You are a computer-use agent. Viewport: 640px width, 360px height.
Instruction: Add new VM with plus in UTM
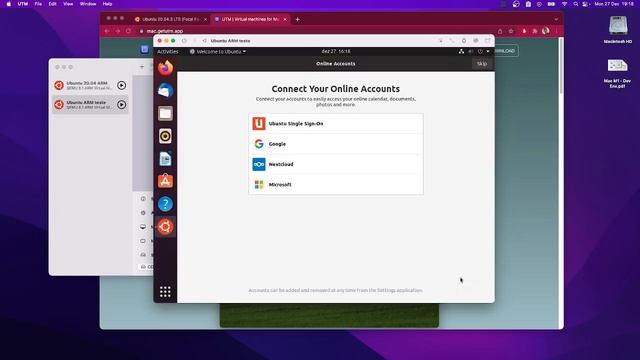[142, 67]
